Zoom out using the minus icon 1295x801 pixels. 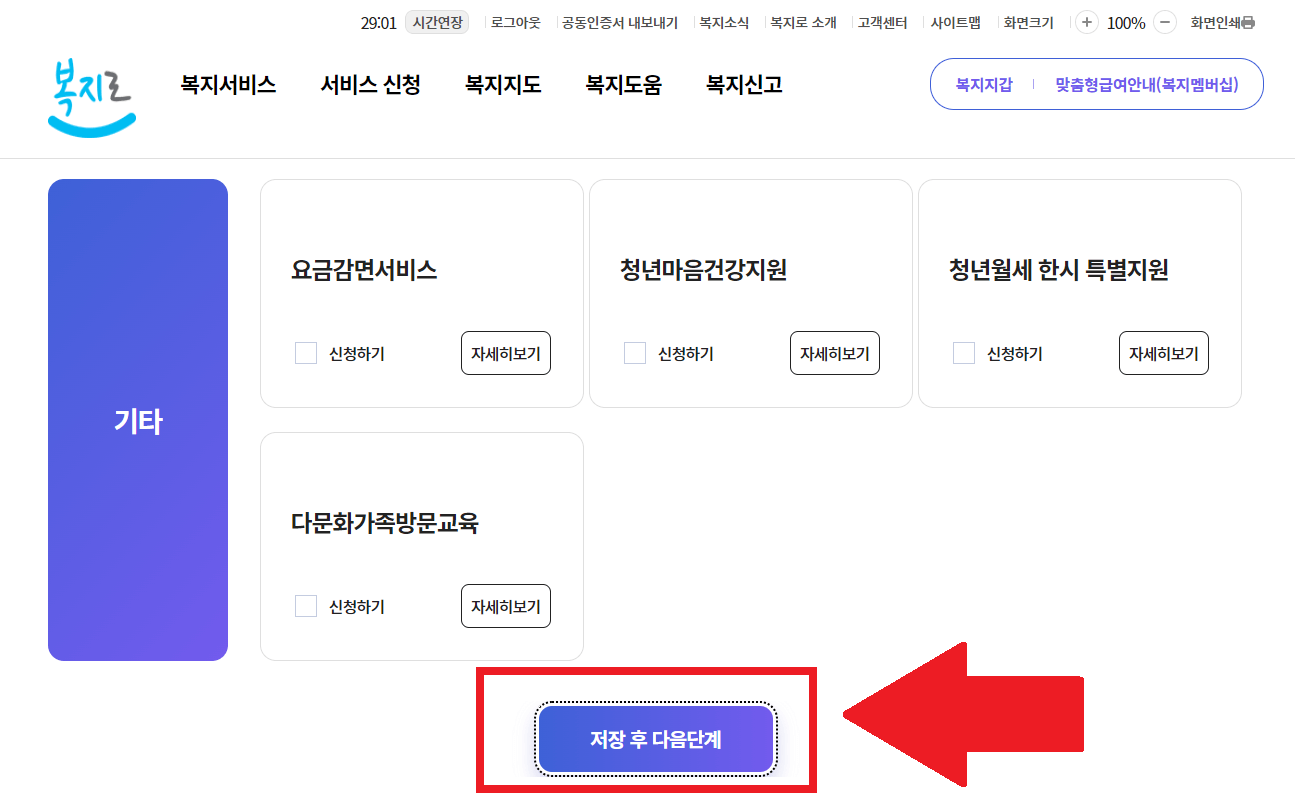pyautogui.click(x=1163, y=21)
